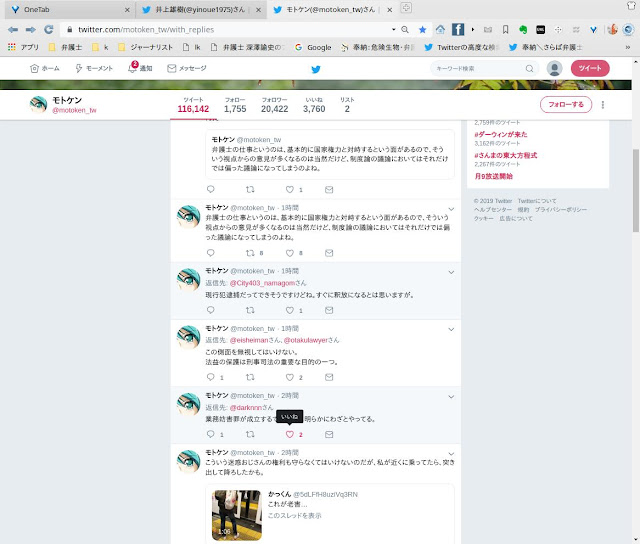640x544 pixels.
Task: Close the モトケン browser tab
Action: (389, 10)
